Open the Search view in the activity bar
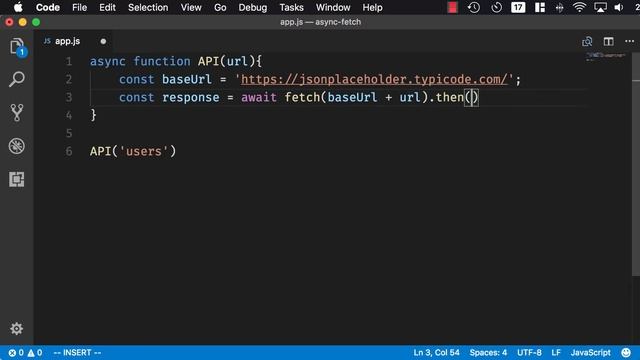Screen dimensions: 640x360 (x=17, y=79)
